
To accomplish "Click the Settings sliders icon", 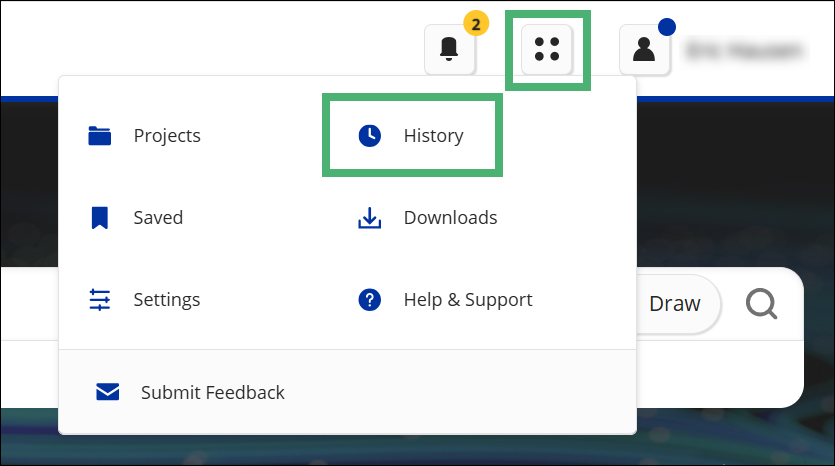I will point(100,300).
